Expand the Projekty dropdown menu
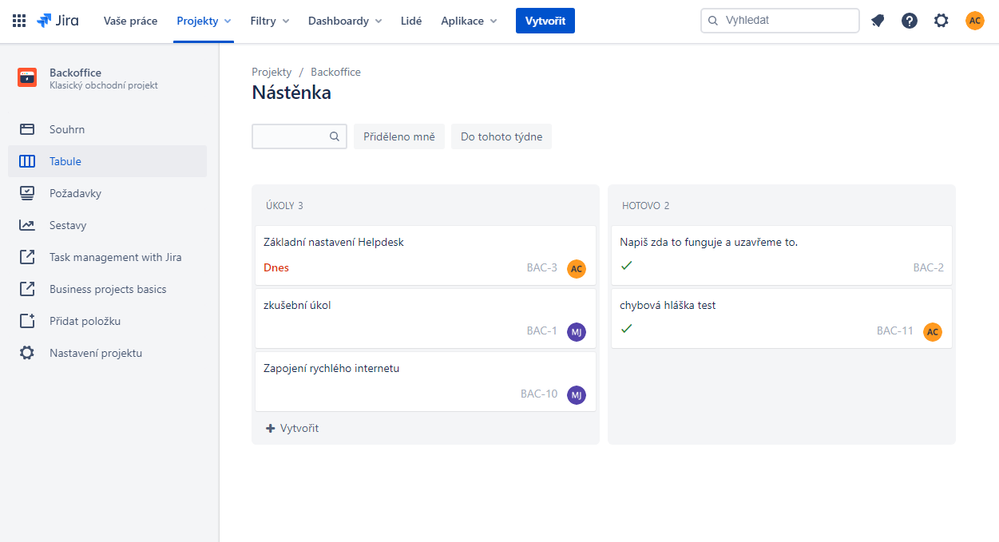 point(204,21)
